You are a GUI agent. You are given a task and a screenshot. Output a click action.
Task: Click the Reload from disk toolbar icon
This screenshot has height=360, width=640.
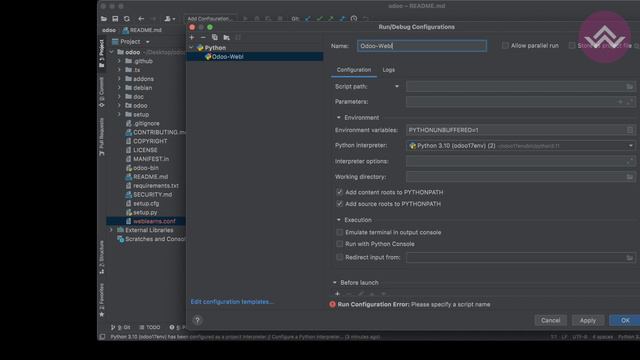[x=127, y=19]
